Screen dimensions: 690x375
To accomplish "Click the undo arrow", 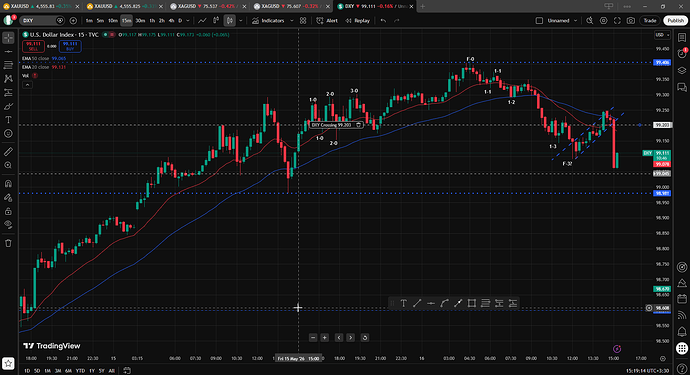I will click(x=383, y=21).
